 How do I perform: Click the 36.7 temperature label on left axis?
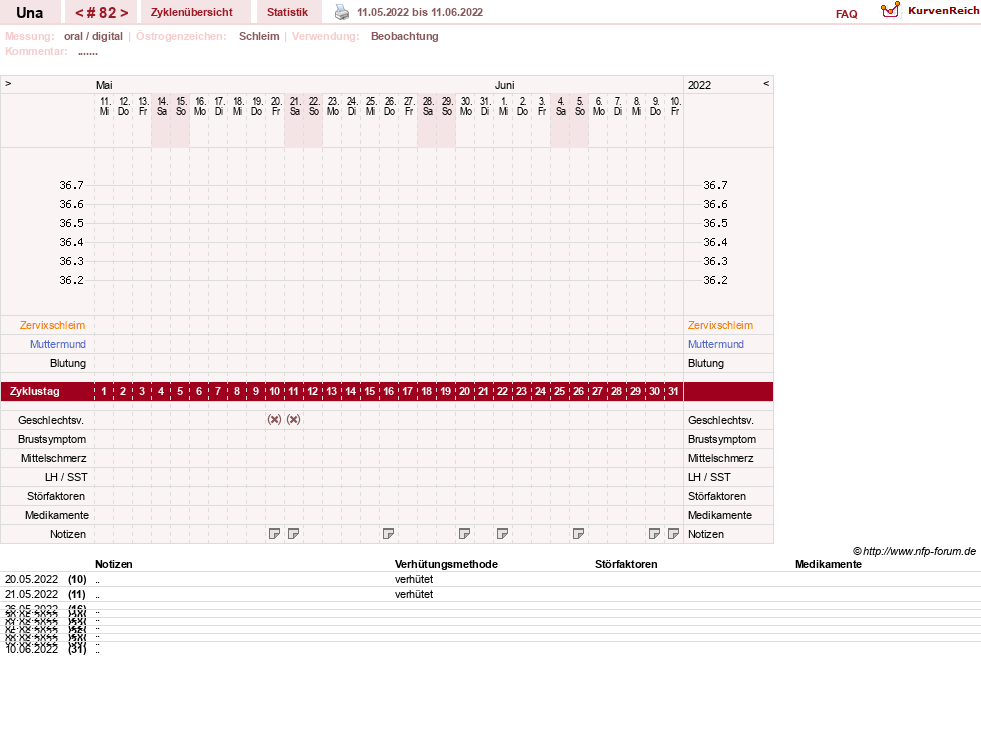71,185
